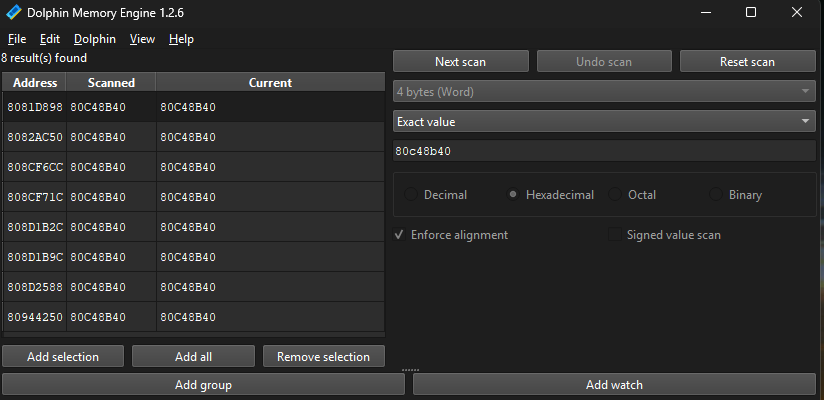Open the View menu
The image size is (824, 400).
(x=142, y=39)
